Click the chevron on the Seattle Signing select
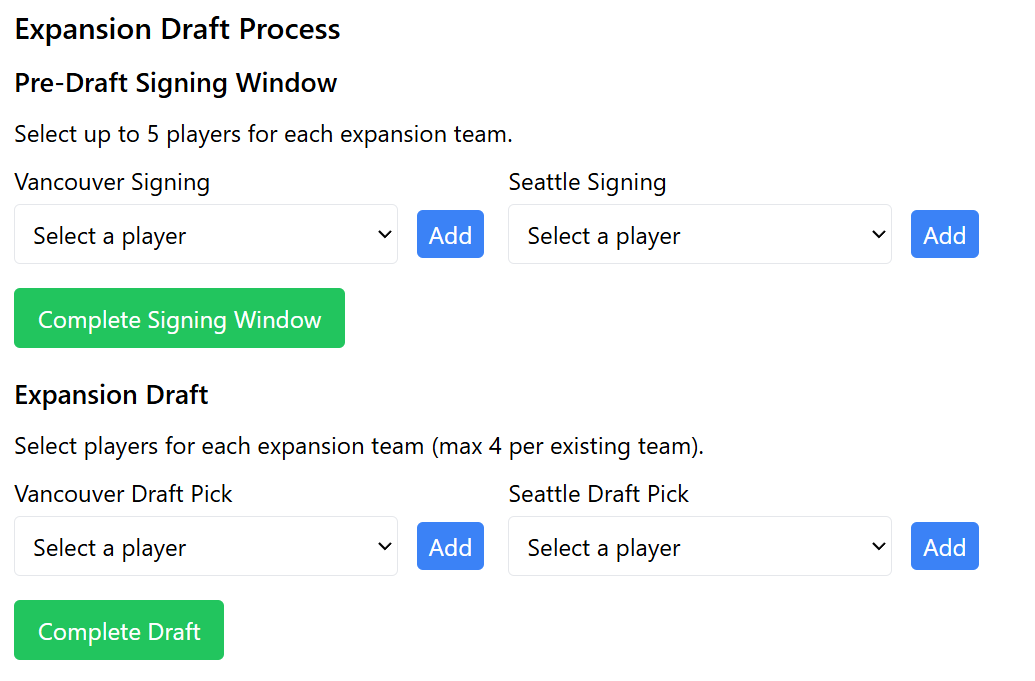 [878, 234]
